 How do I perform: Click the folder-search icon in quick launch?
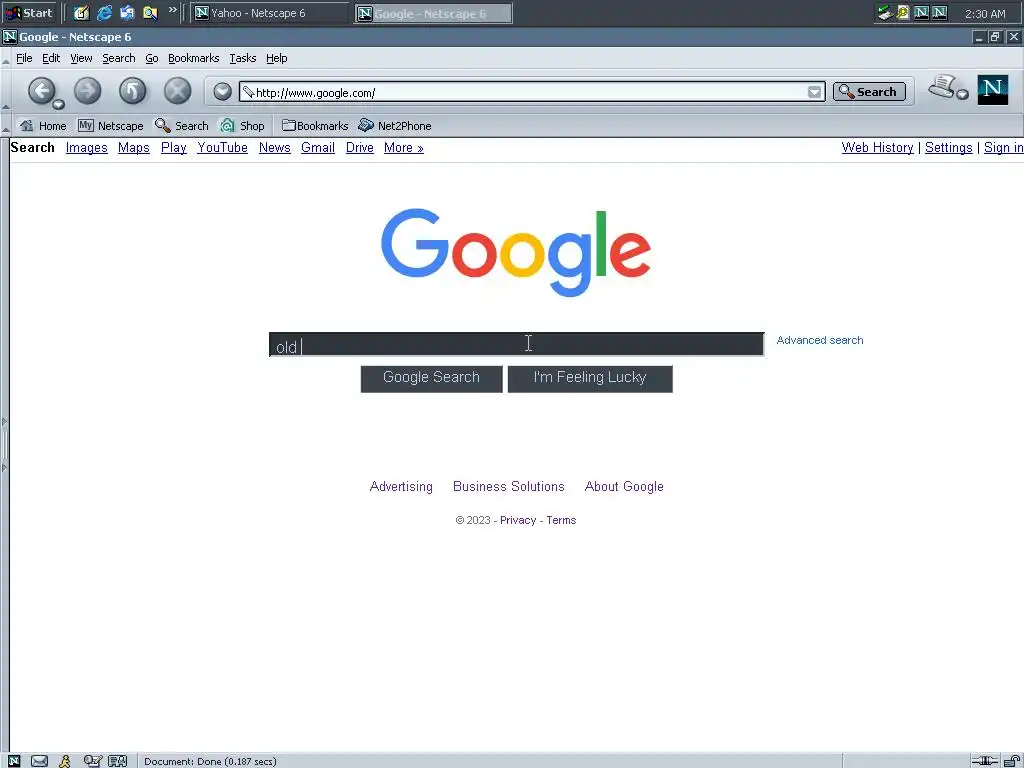point(150,13)
